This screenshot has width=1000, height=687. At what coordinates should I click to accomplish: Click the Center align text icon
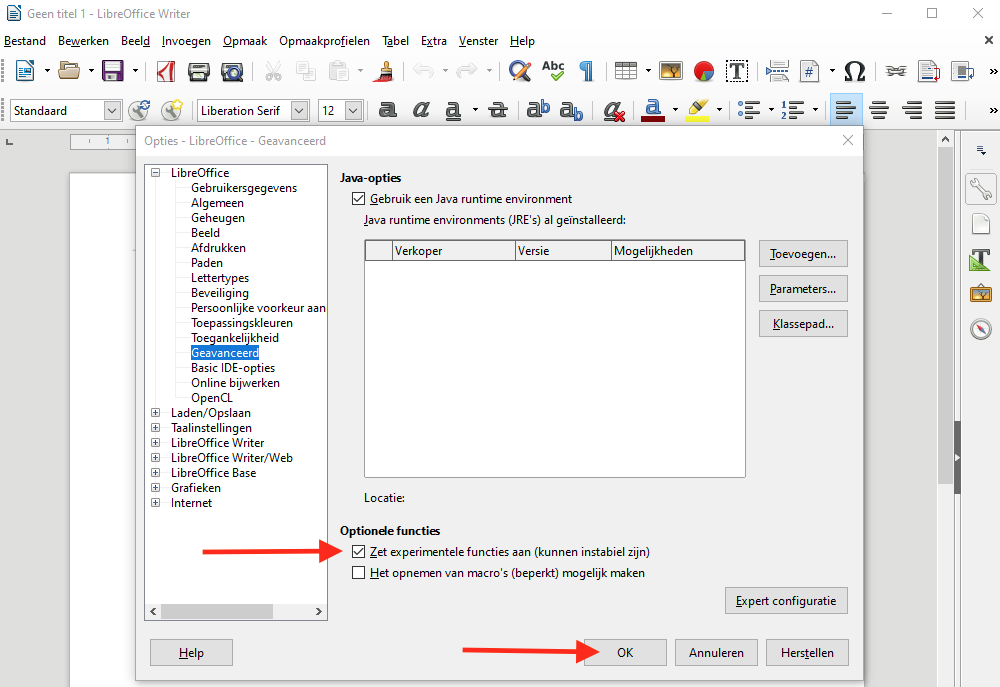[x=879, y=110]
